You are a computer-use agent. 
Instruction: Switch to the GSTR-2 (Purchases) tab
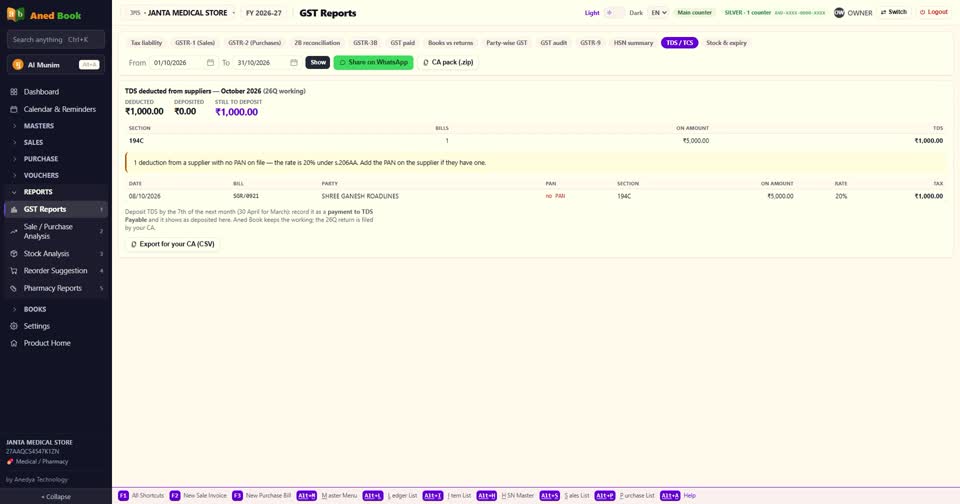pyautogui.click(x=255, y=43)
